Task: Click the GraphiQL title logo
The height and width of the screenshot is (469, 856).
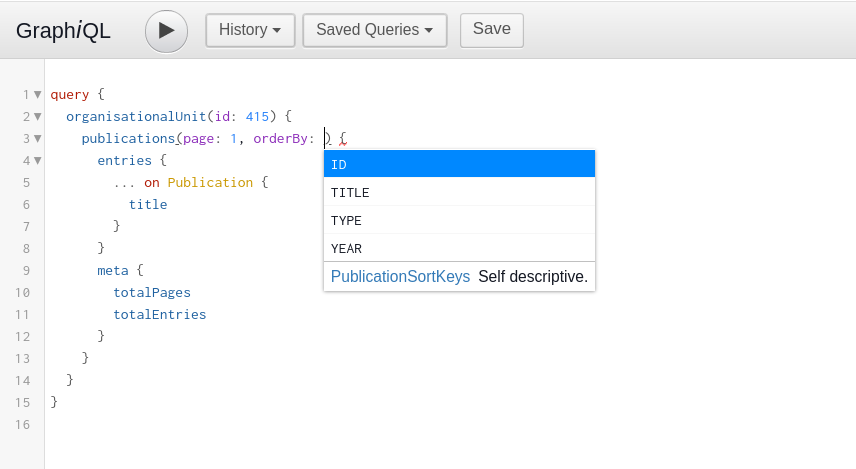Action: (x=63, y=31)
